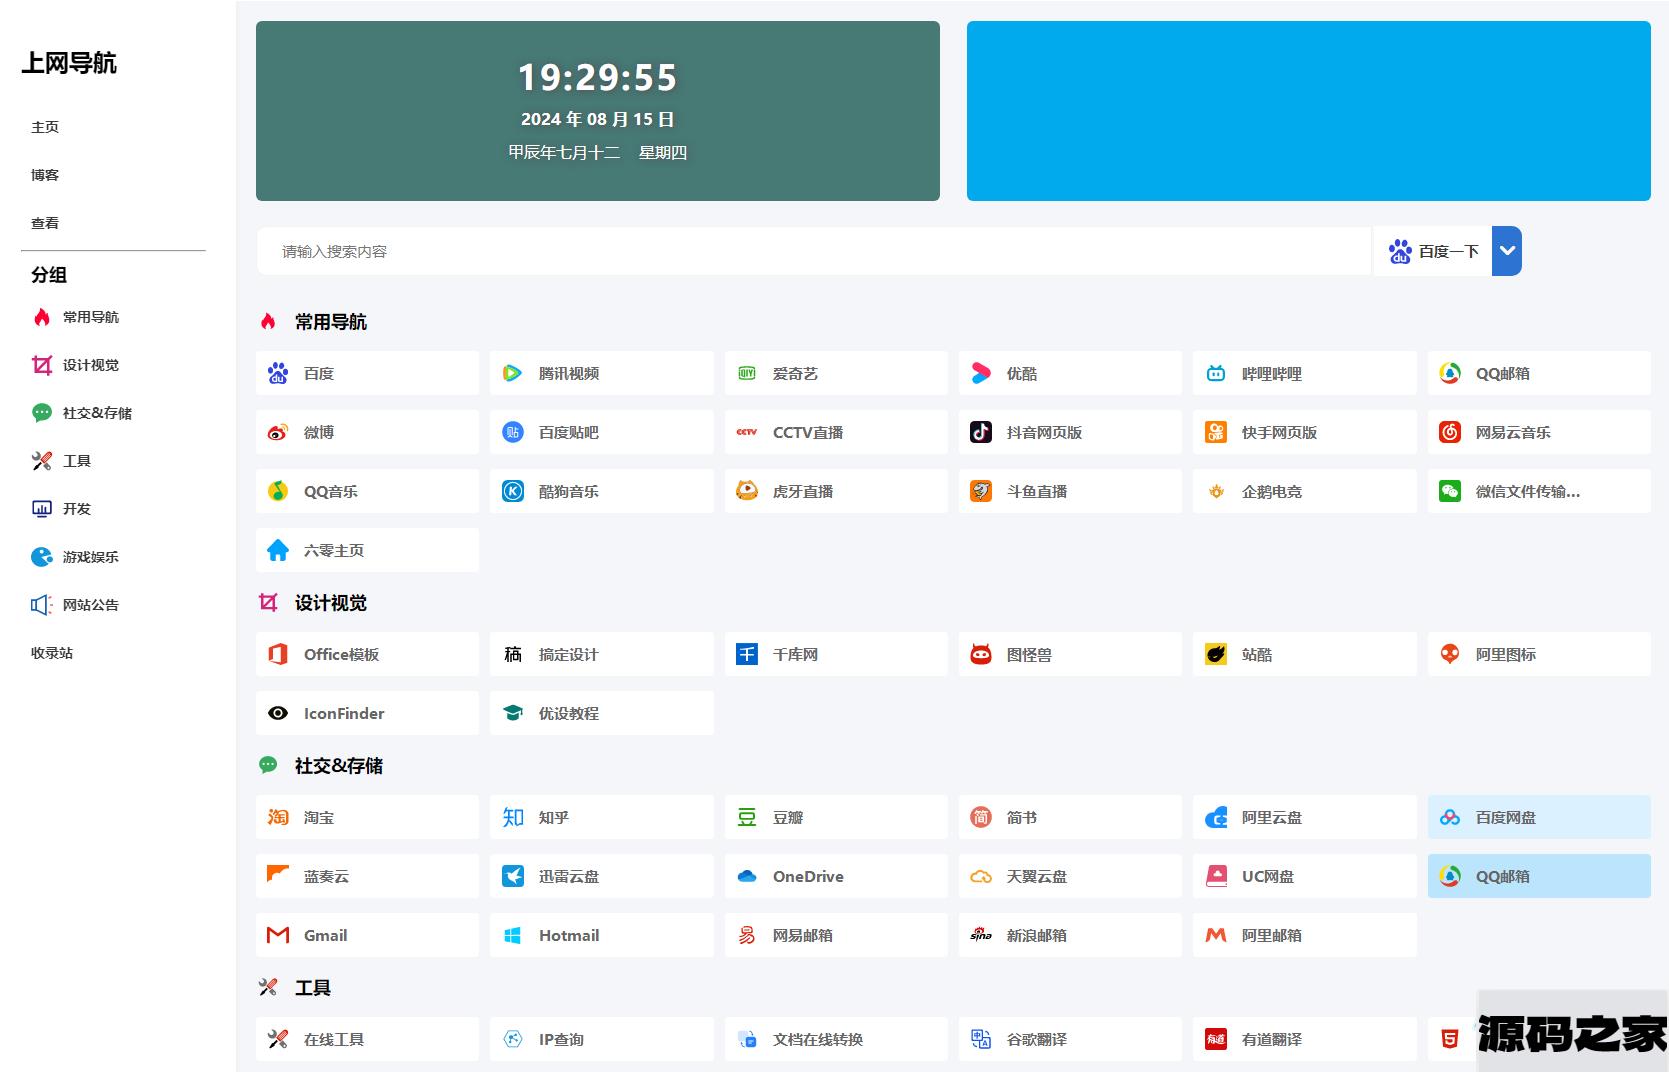Screen dimensions: 1669x1072
Task: Click the 六零主页 house icon
Action: (278, 550)
